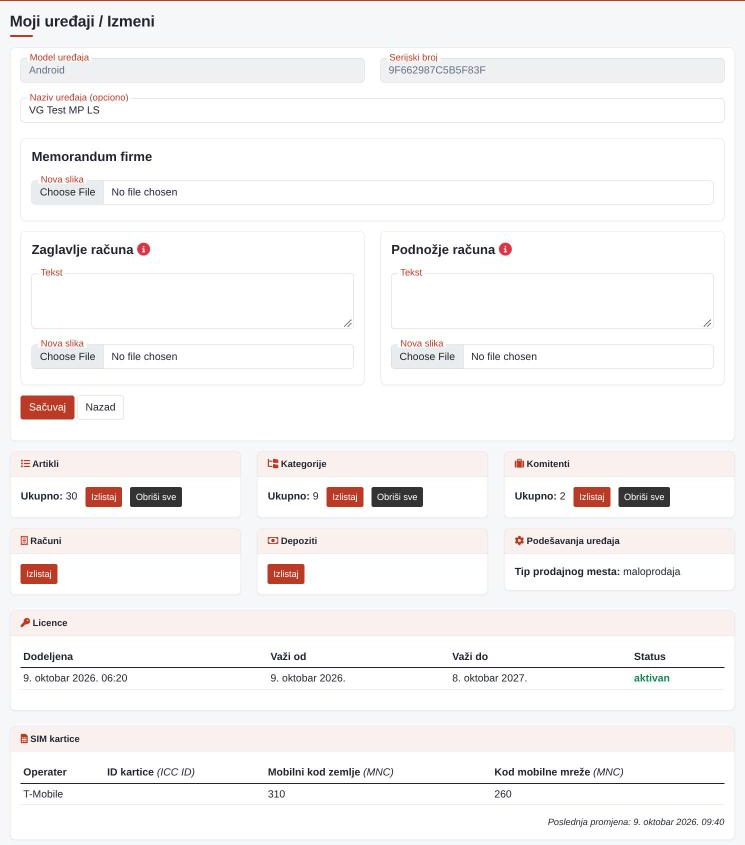Click Izlistaj in the Depoziti card

(x=286, y=574)
